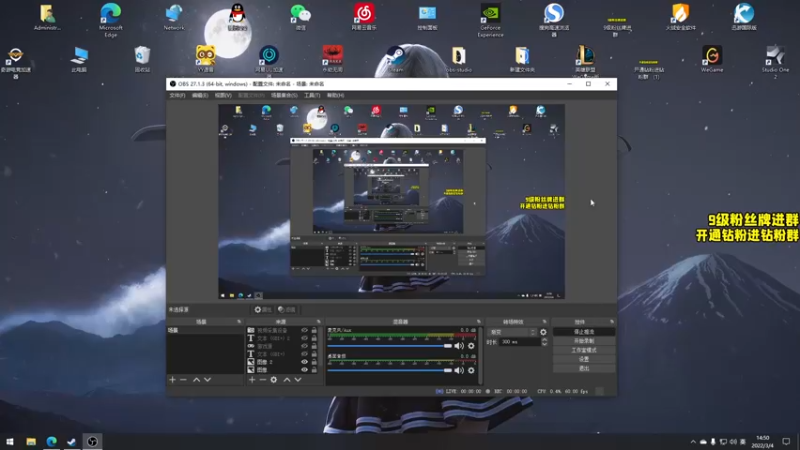800x450 pixels.
Task: Mute the 桌面音频 speaker icon
Action: (x=459, y=370)
